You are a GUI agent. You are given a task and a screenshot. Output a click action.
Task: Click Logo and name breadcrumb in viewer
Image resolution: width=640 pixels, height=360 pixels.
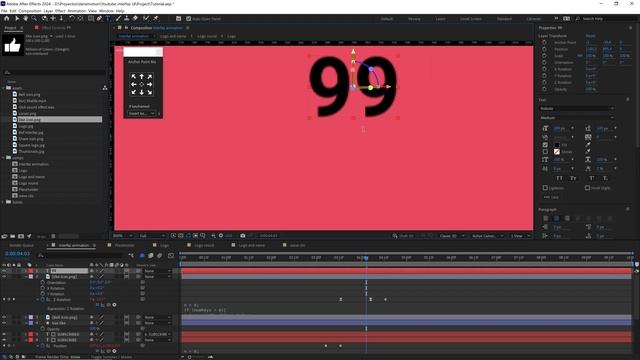coord(173,36)
